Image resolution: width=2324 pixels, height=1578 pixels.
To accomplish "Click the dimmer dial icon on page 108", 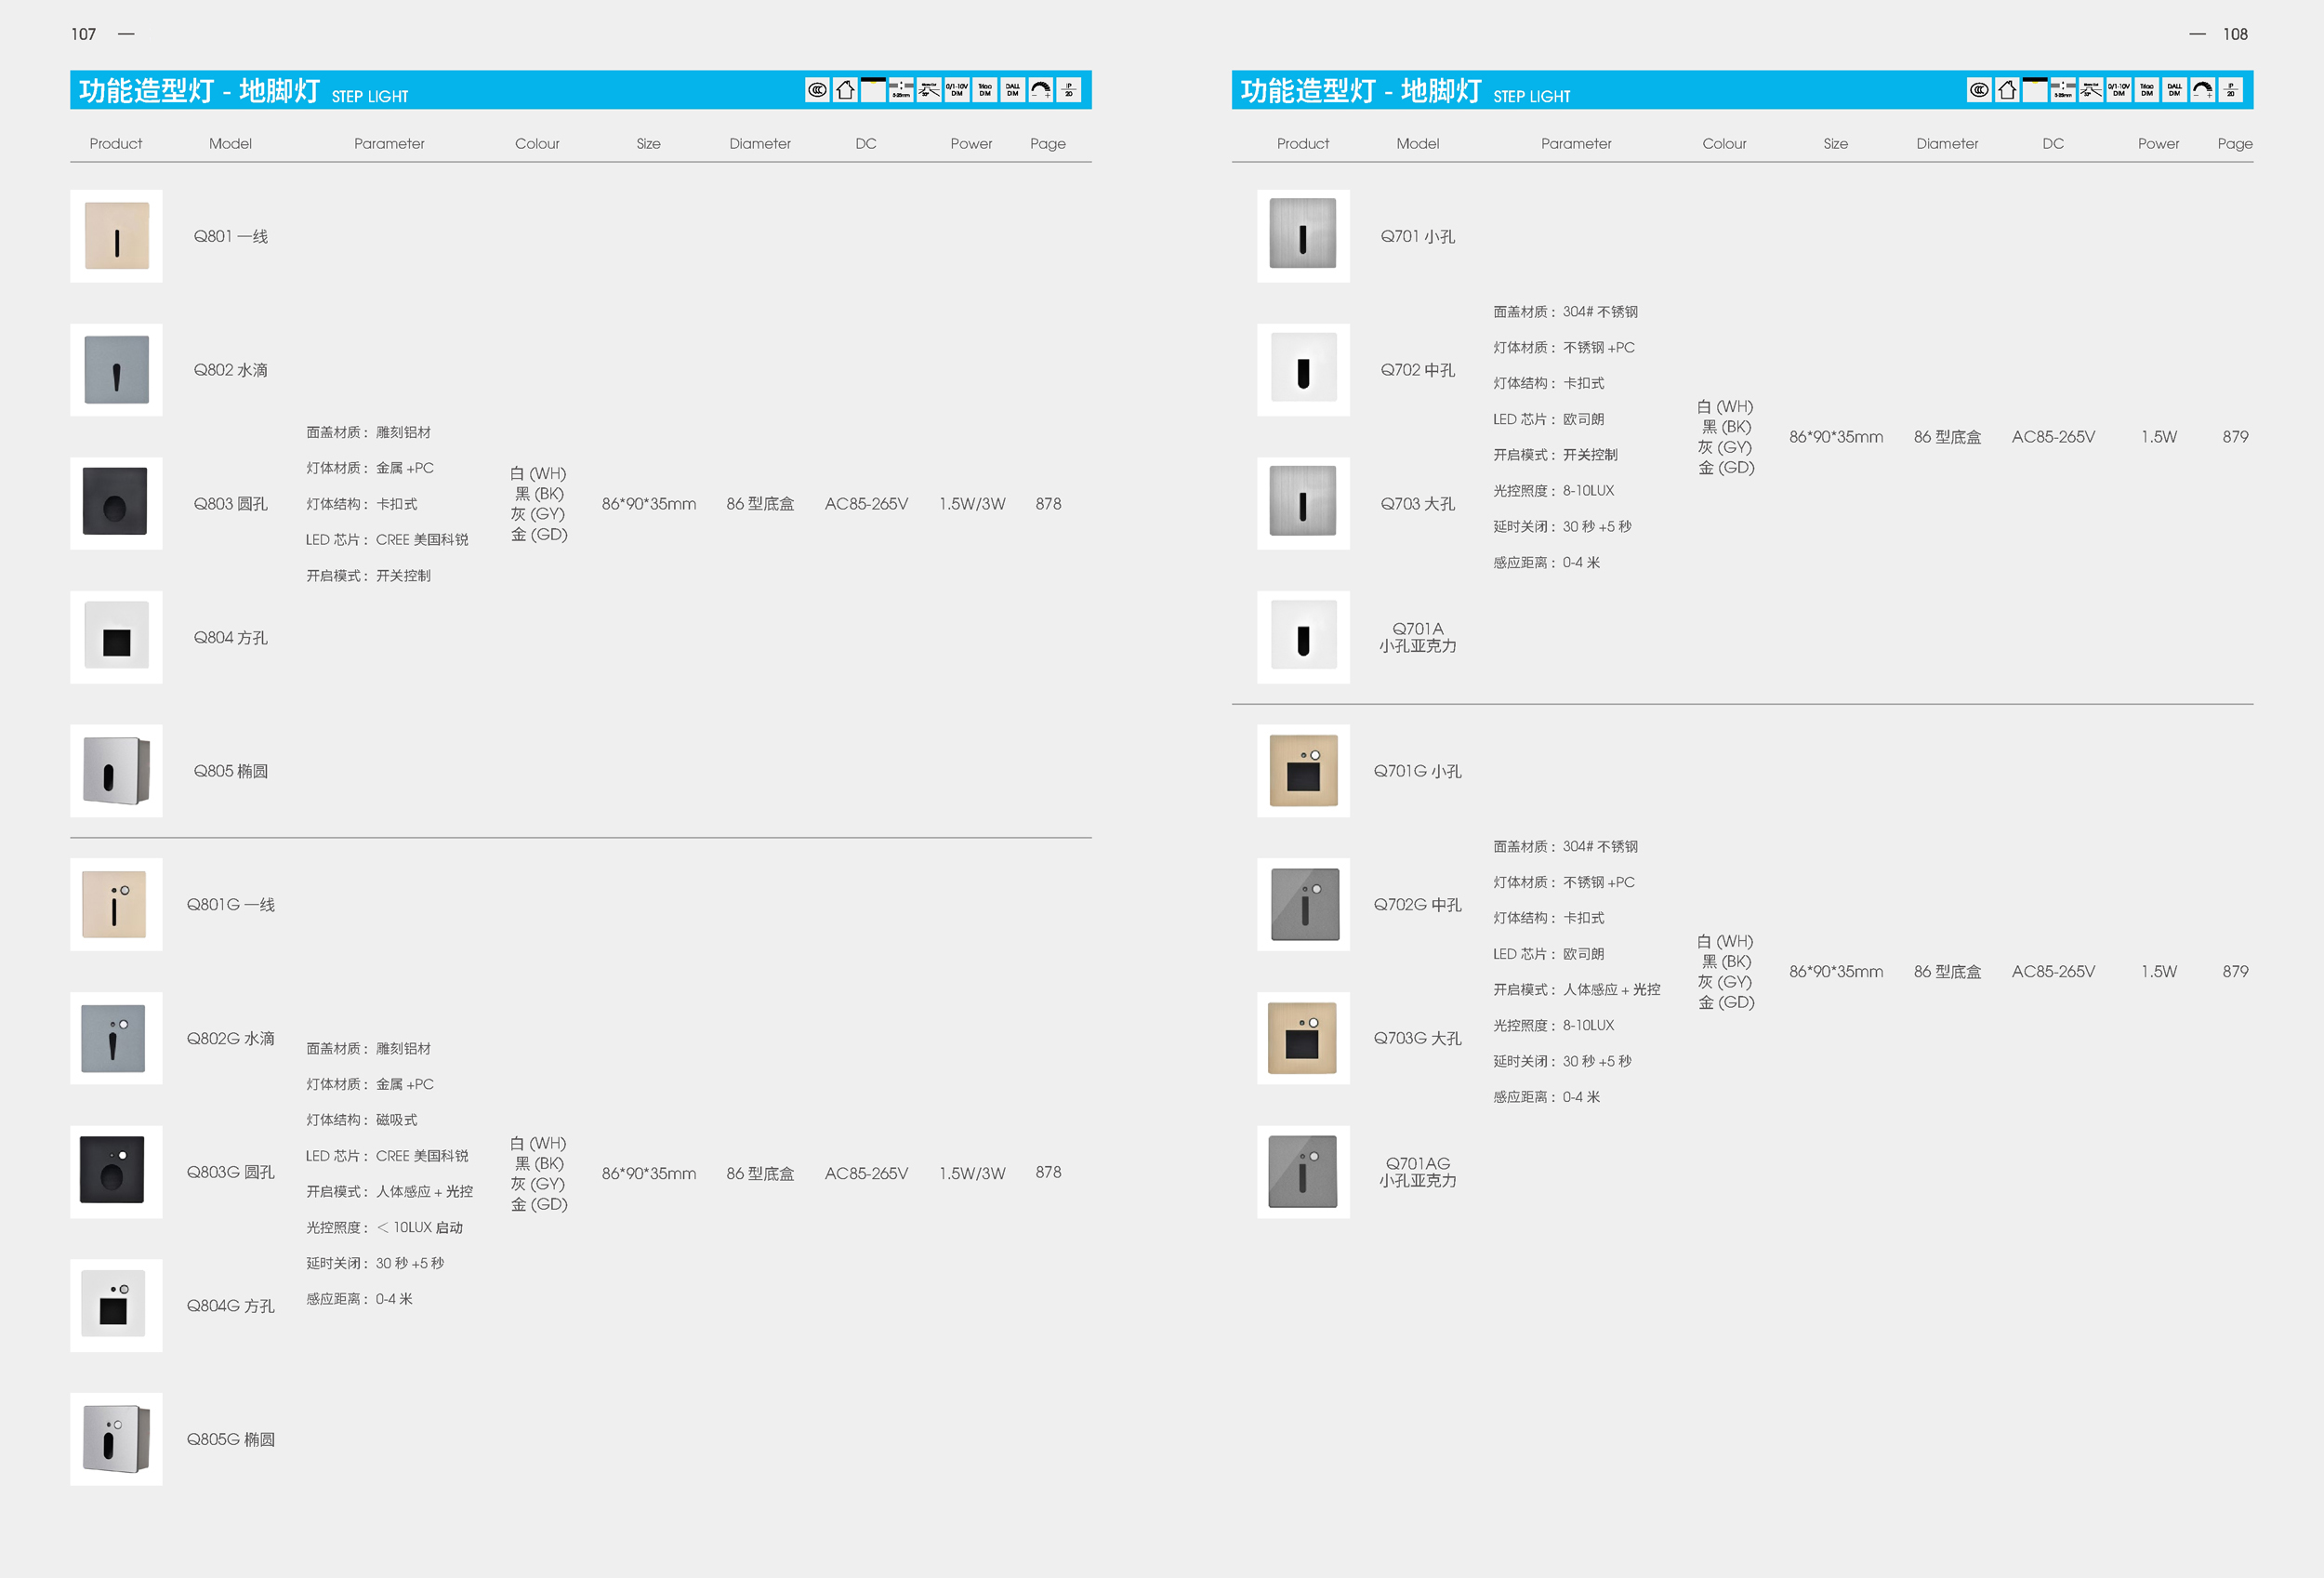I will pos(2202,91).
